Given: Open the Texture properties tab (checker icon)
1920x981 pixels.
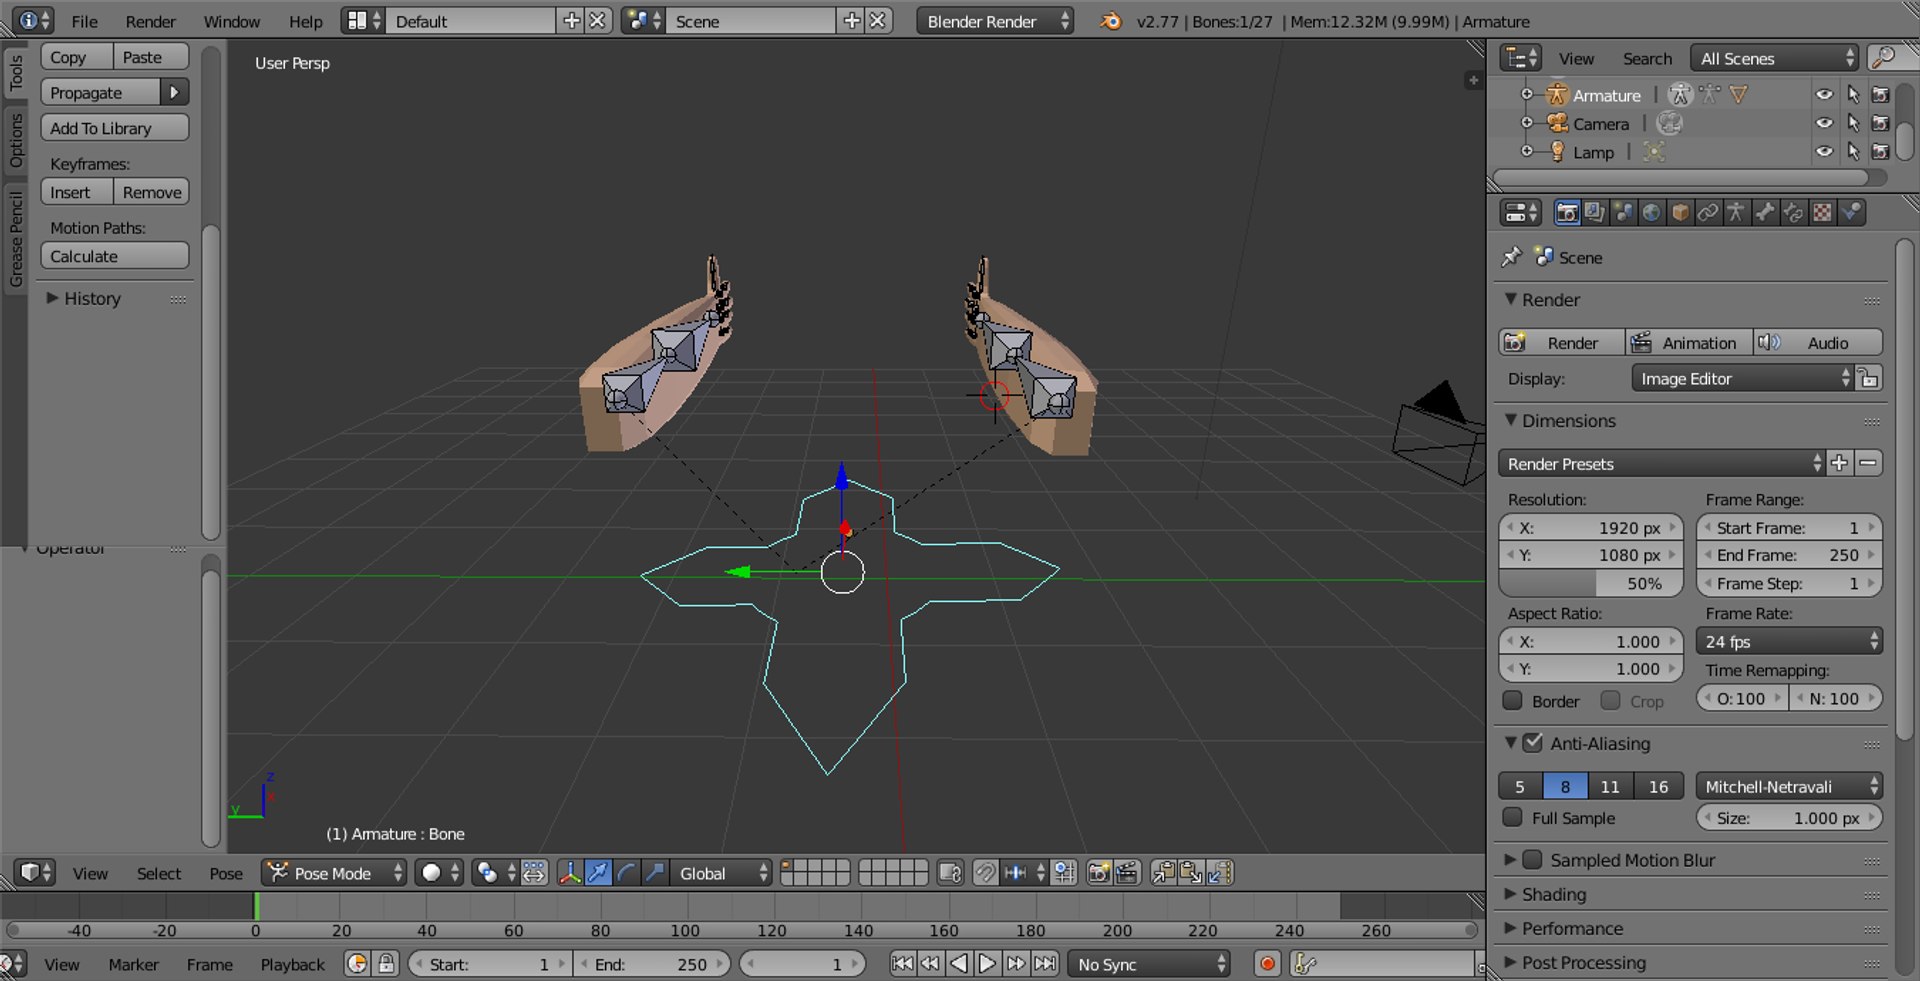Looking at the screenshot, I should pyautogui.click(x=1823, y=212).
